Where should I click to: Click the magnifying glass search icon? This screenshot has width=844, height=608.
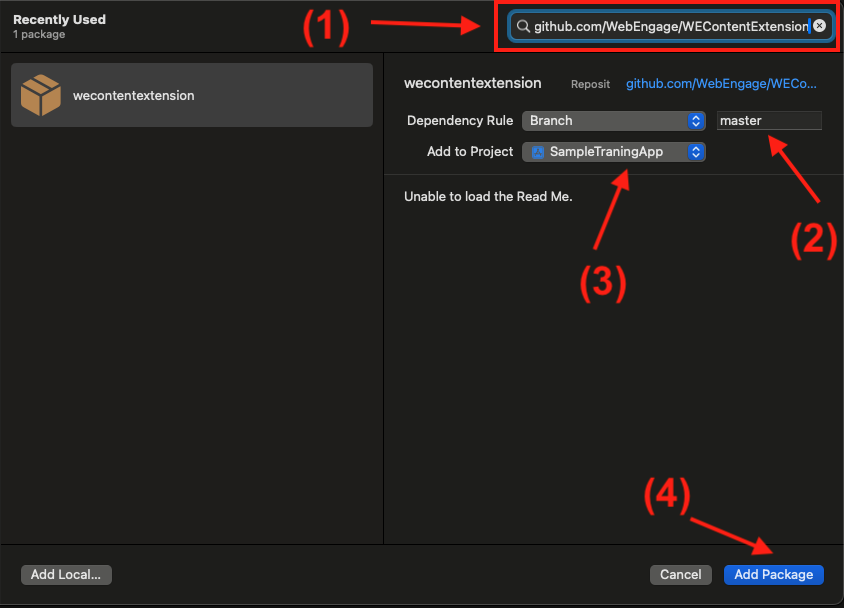click(x=523, y=26)
